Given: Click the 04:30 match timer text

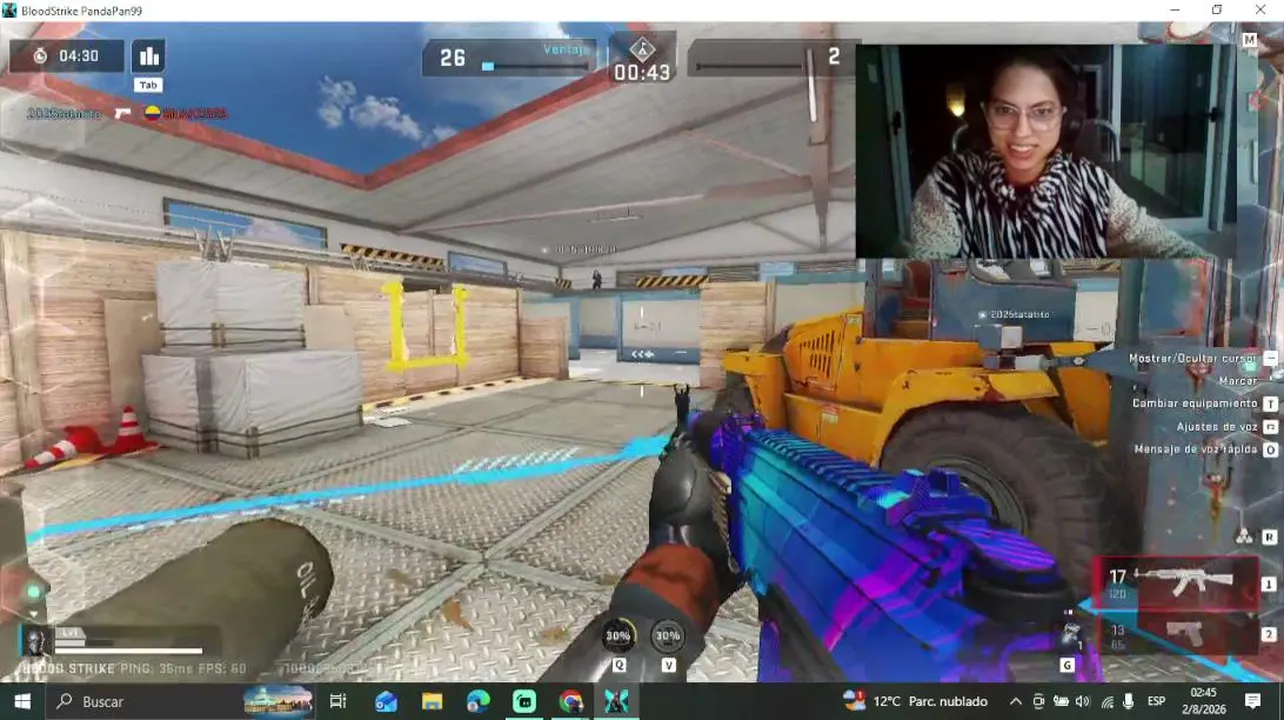Looking at the screenshot, I should coord(79,56).
